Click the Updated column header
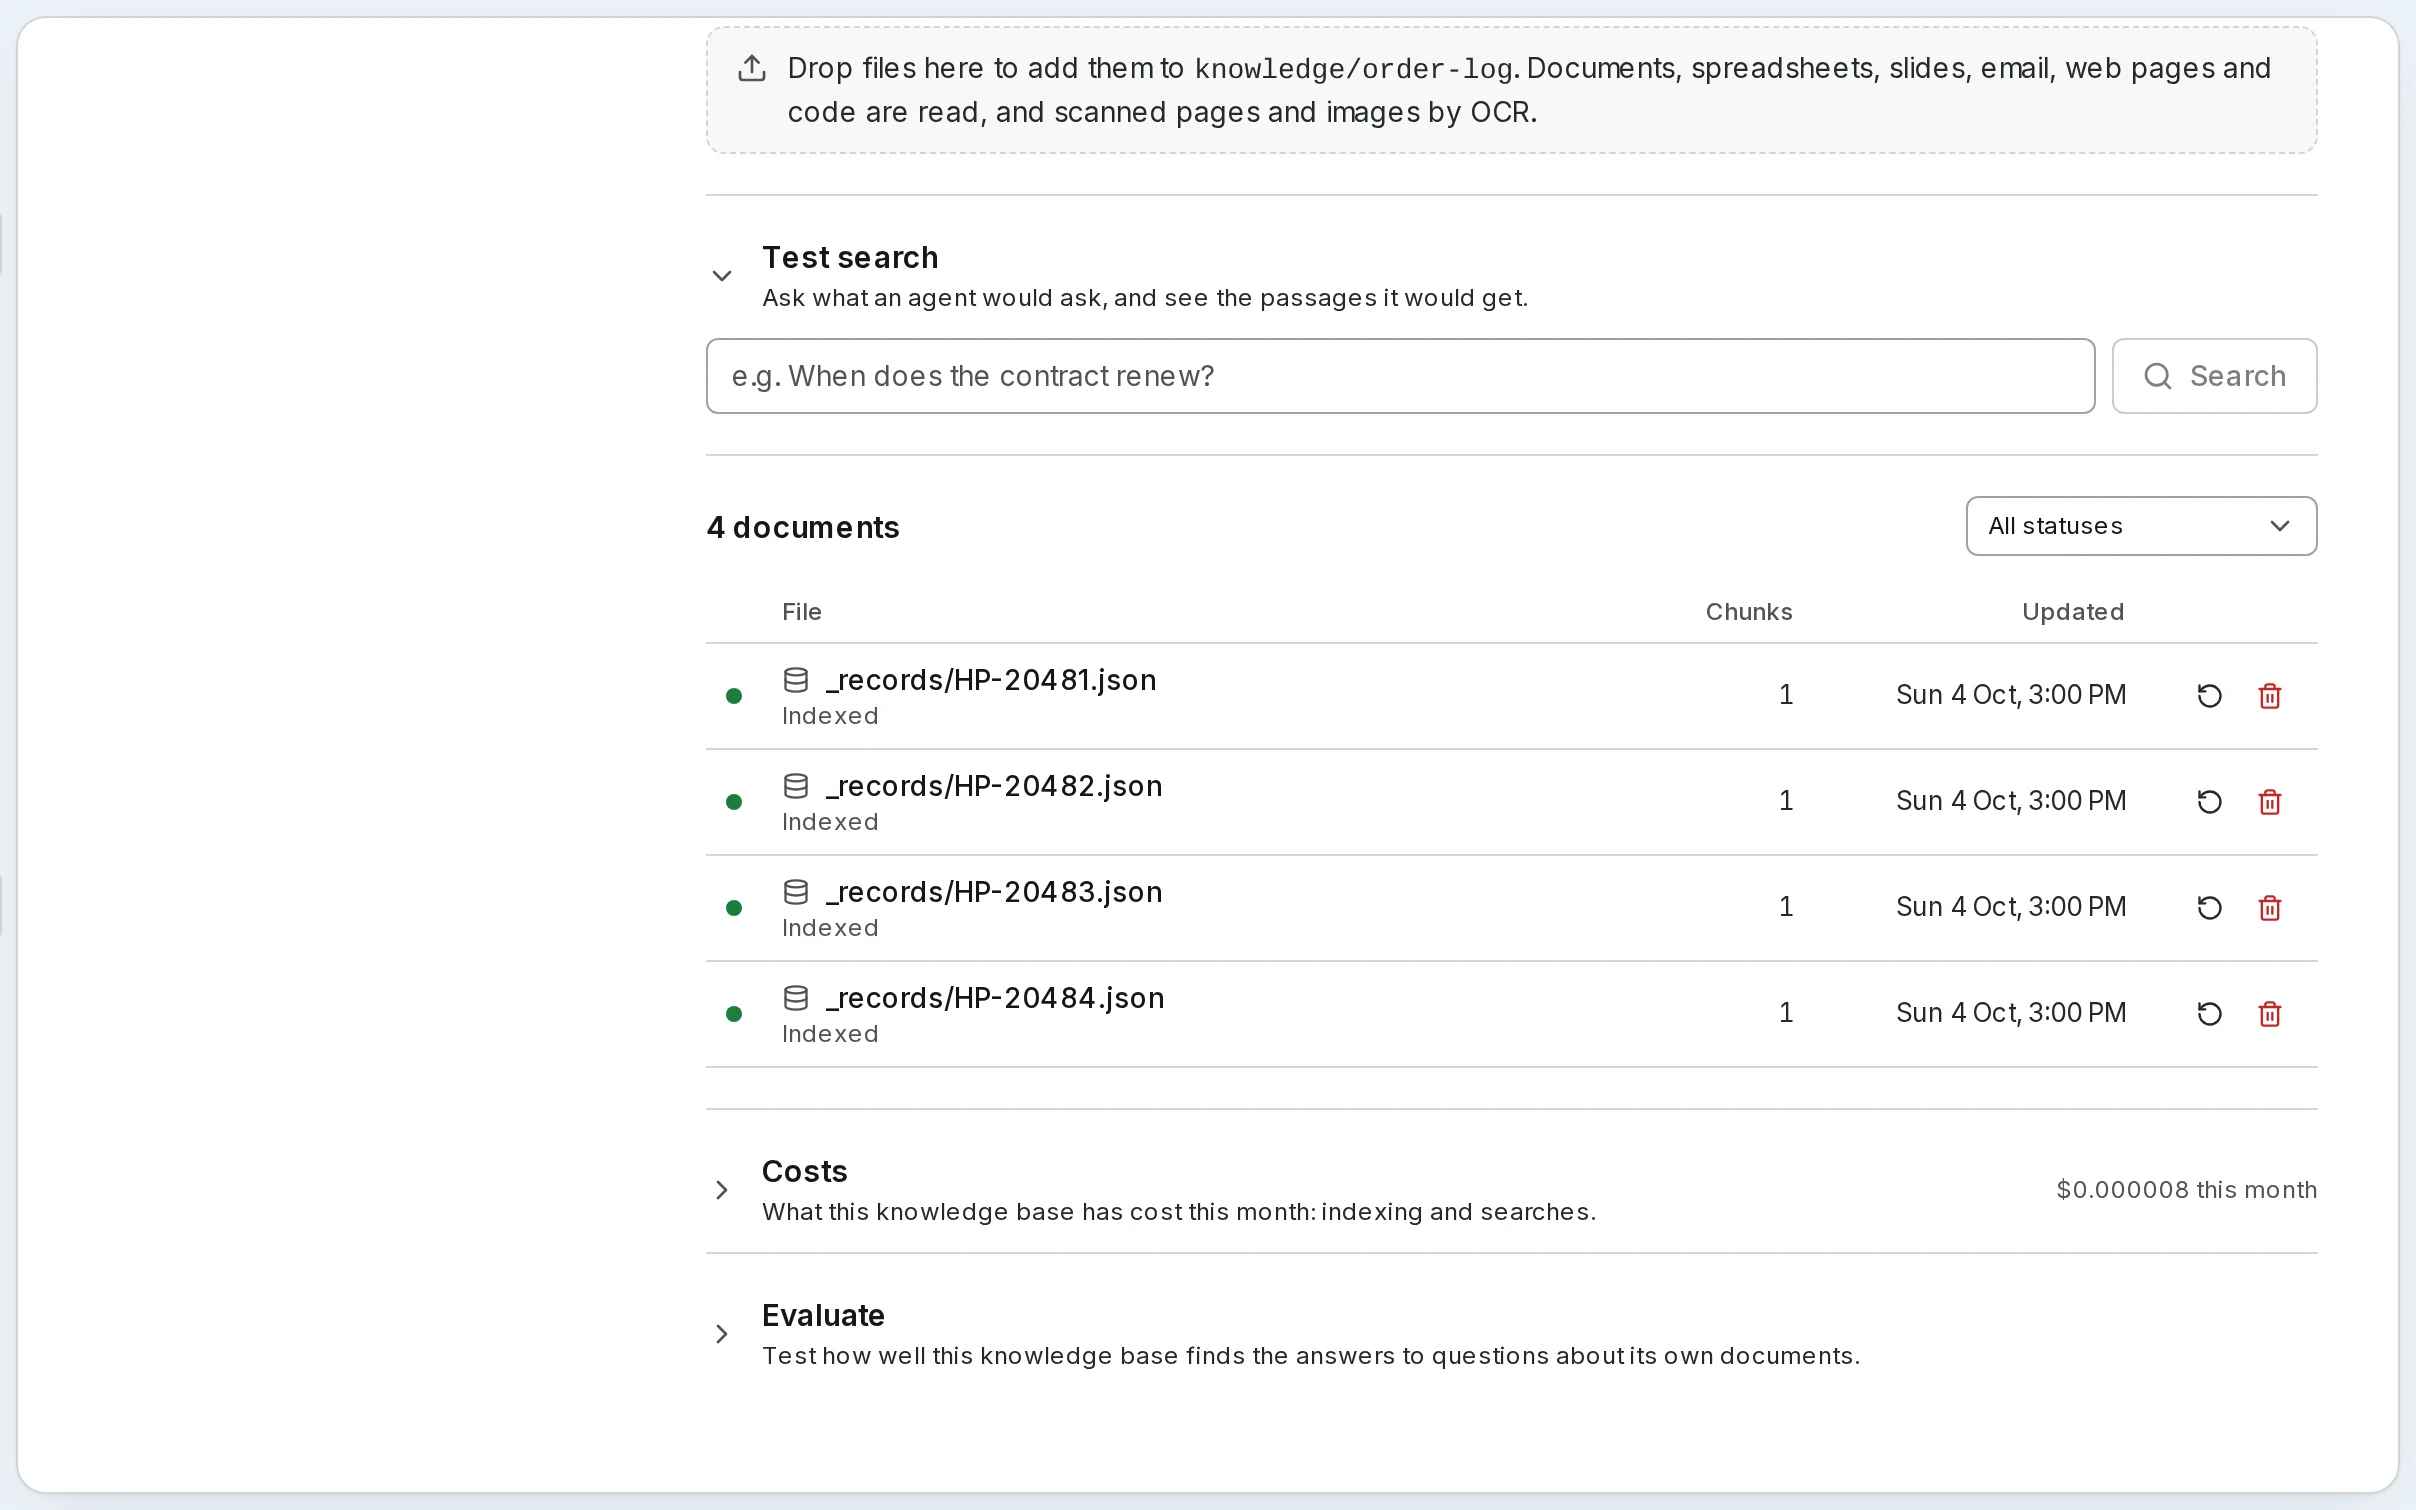 [x=2073, y=612]
